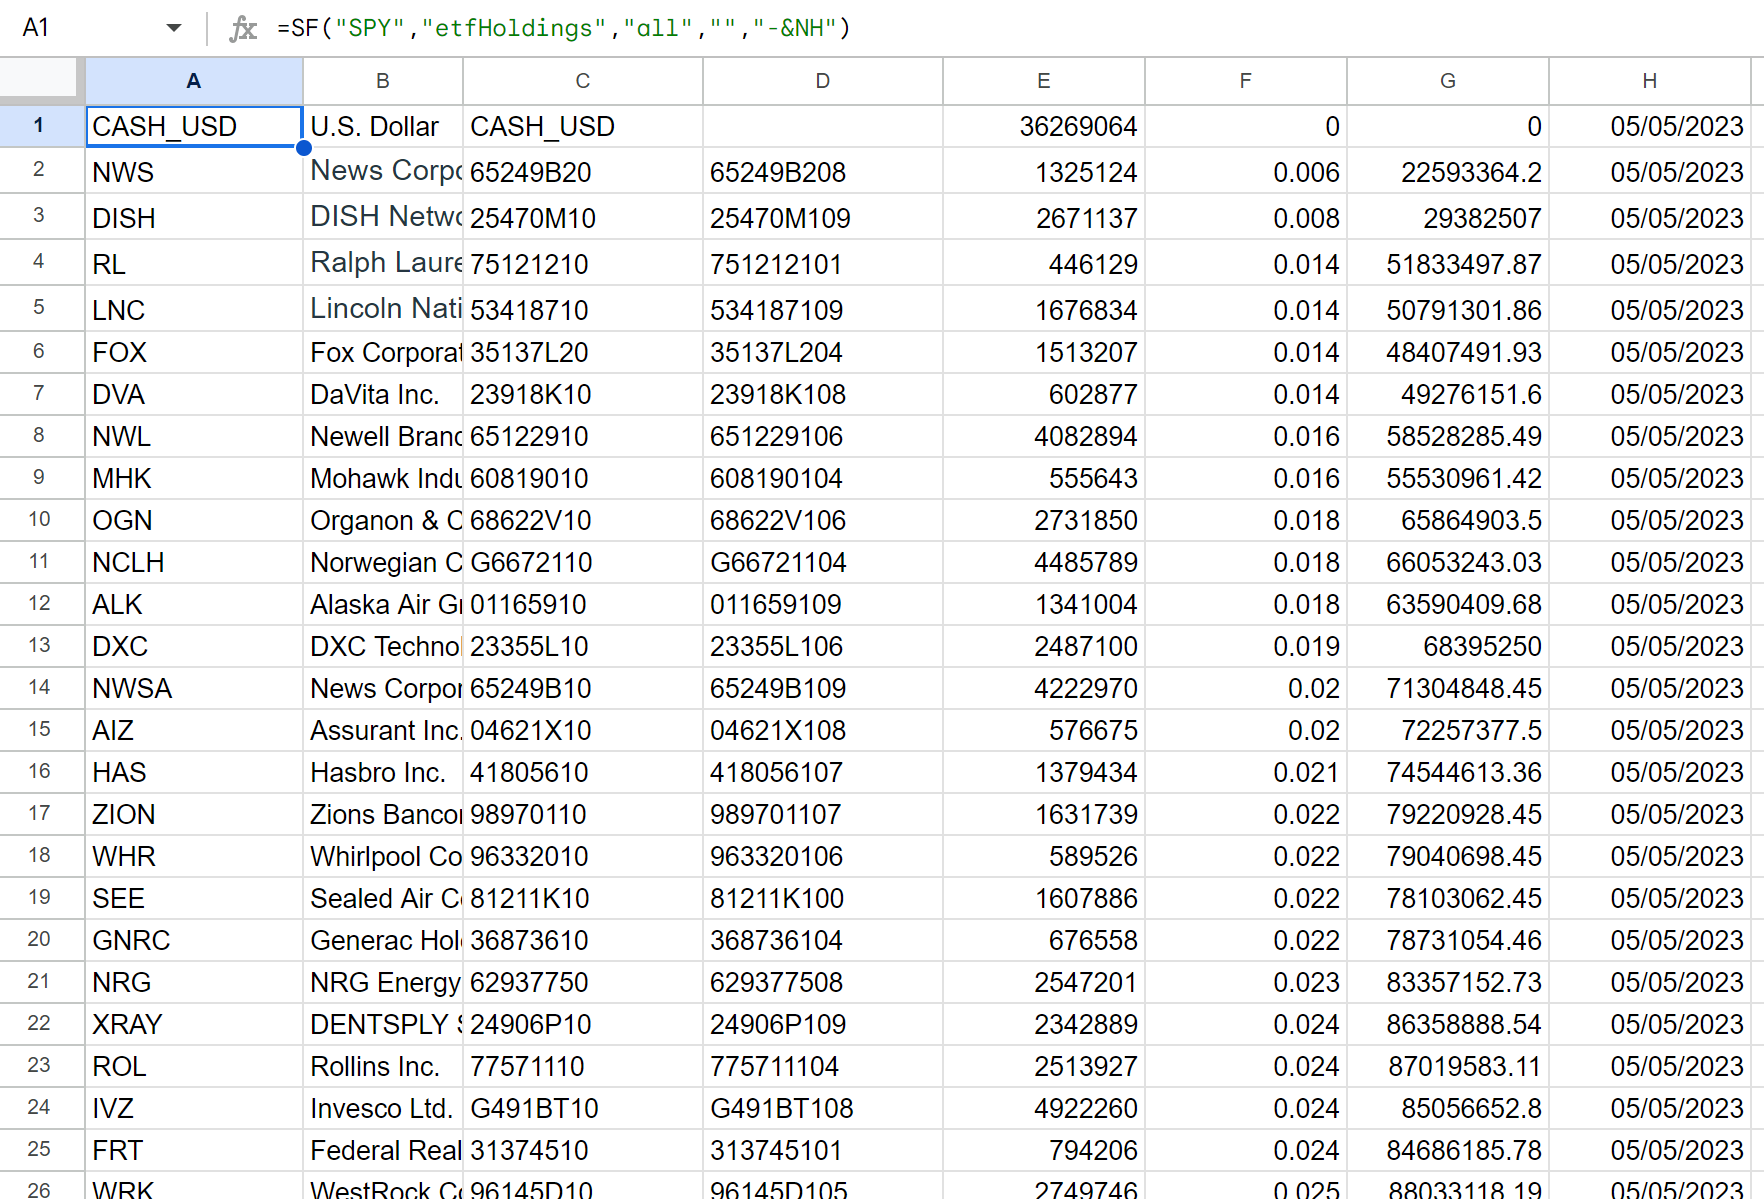Select column D header

823,81
